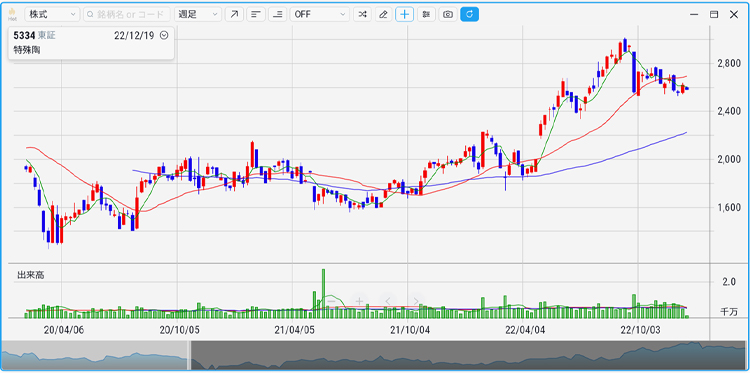
Task: Take a chart snapshot with camera icon
Action: click(448, 14)
